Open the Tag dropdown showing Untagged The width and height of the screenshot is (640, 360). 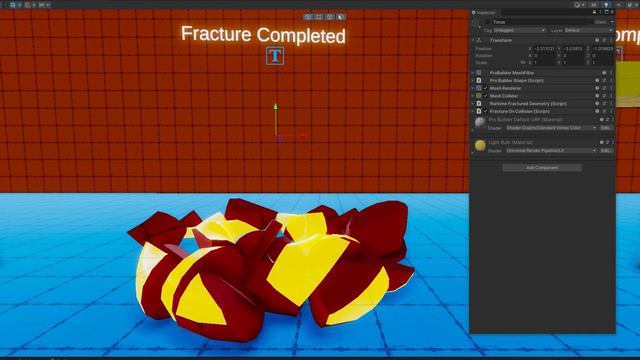click(x=519, y=30)
